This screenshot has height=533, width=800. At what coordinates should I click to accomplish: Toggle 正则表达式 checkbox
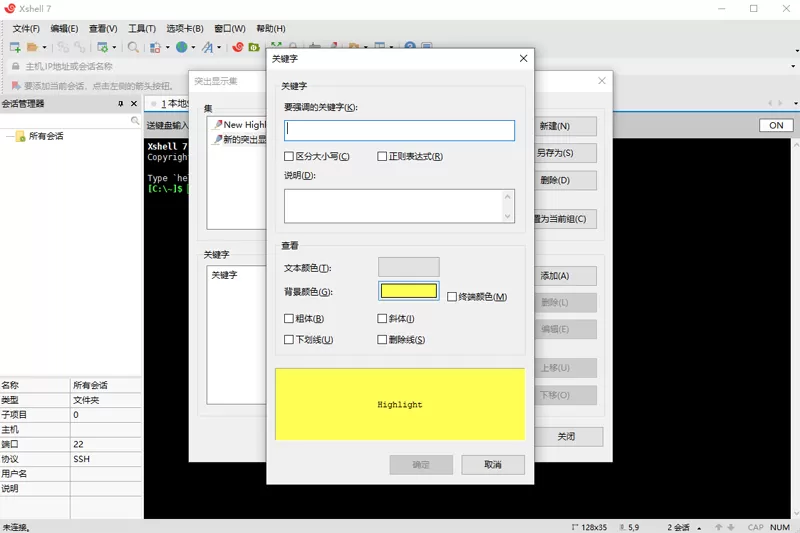[x=382, y=156]
